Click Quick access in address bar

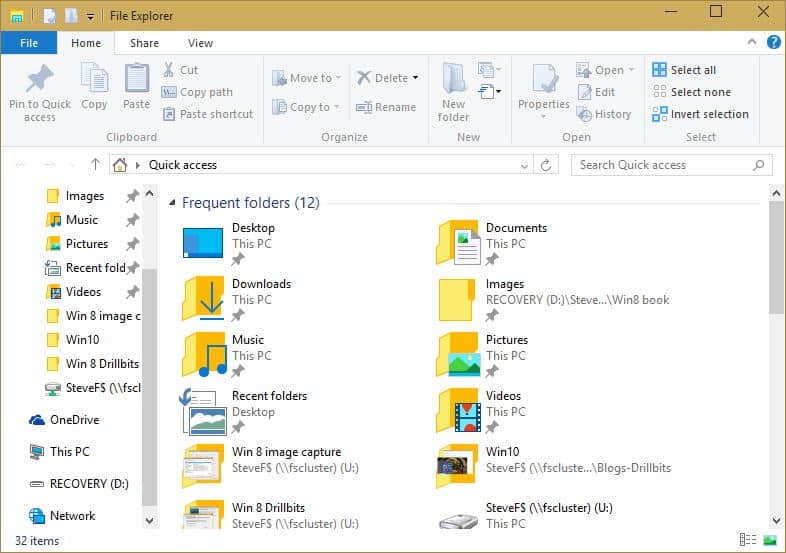pos(183,165)
